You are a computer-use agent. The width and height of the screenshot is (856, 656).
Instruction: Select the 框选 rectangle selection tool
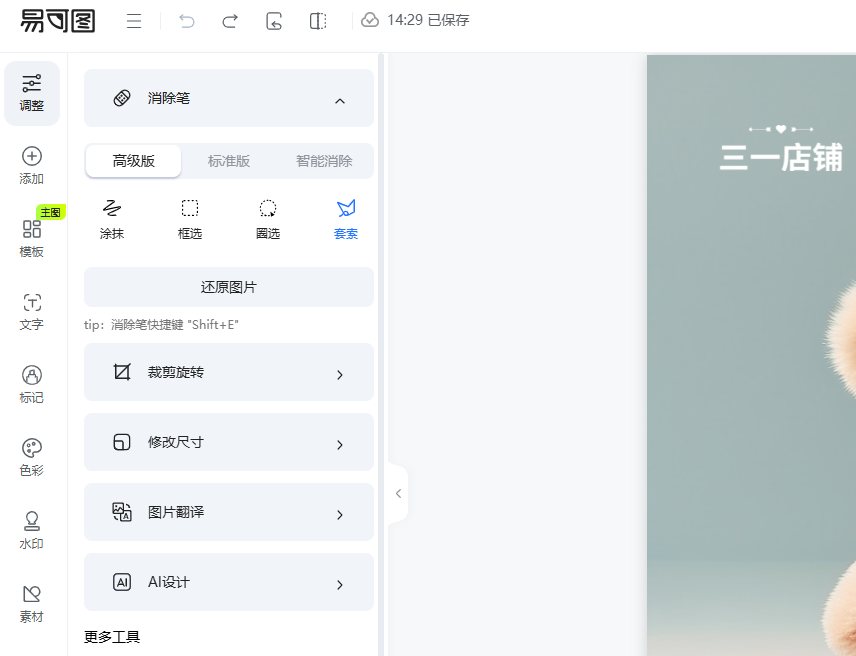(x=190, y=219)
